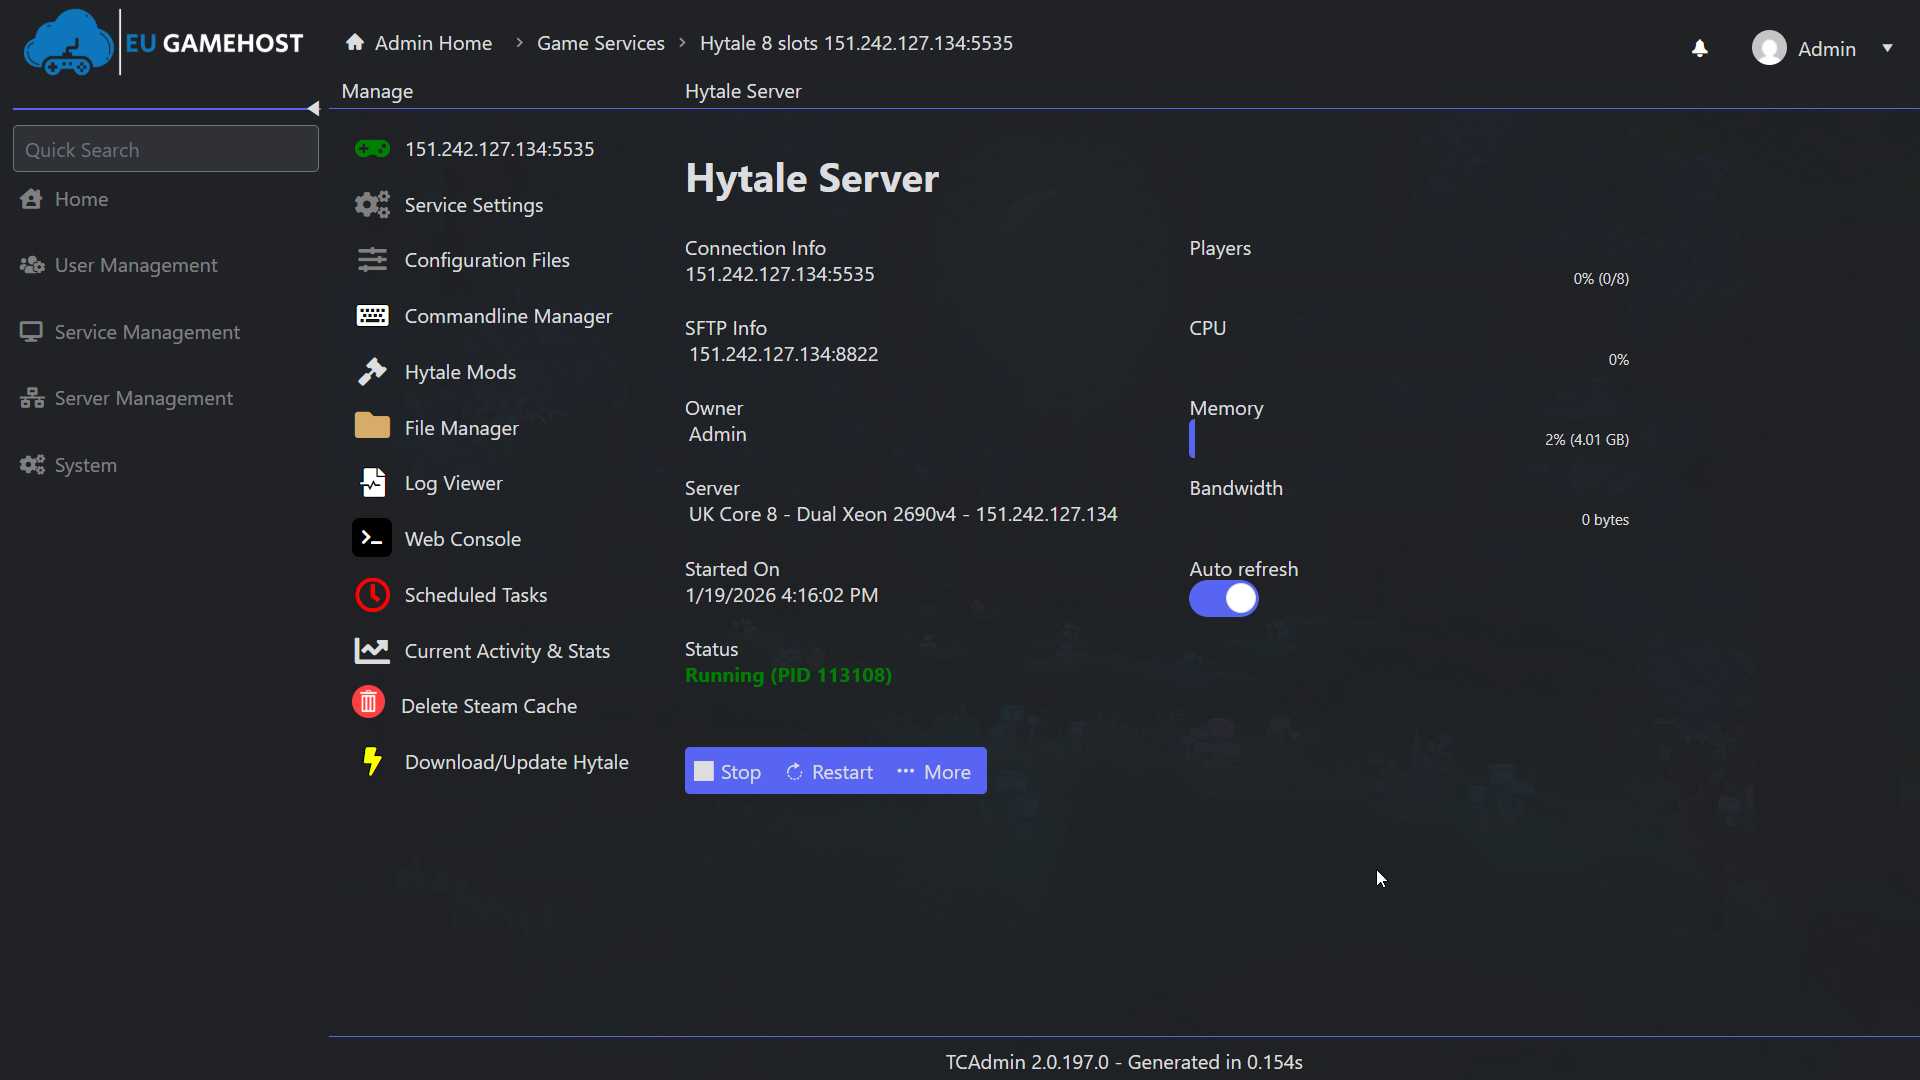Open the Commandline Manager keyboard icon
The width and height of the screenshot is (1920, 1080).
(x=372, y=316)
